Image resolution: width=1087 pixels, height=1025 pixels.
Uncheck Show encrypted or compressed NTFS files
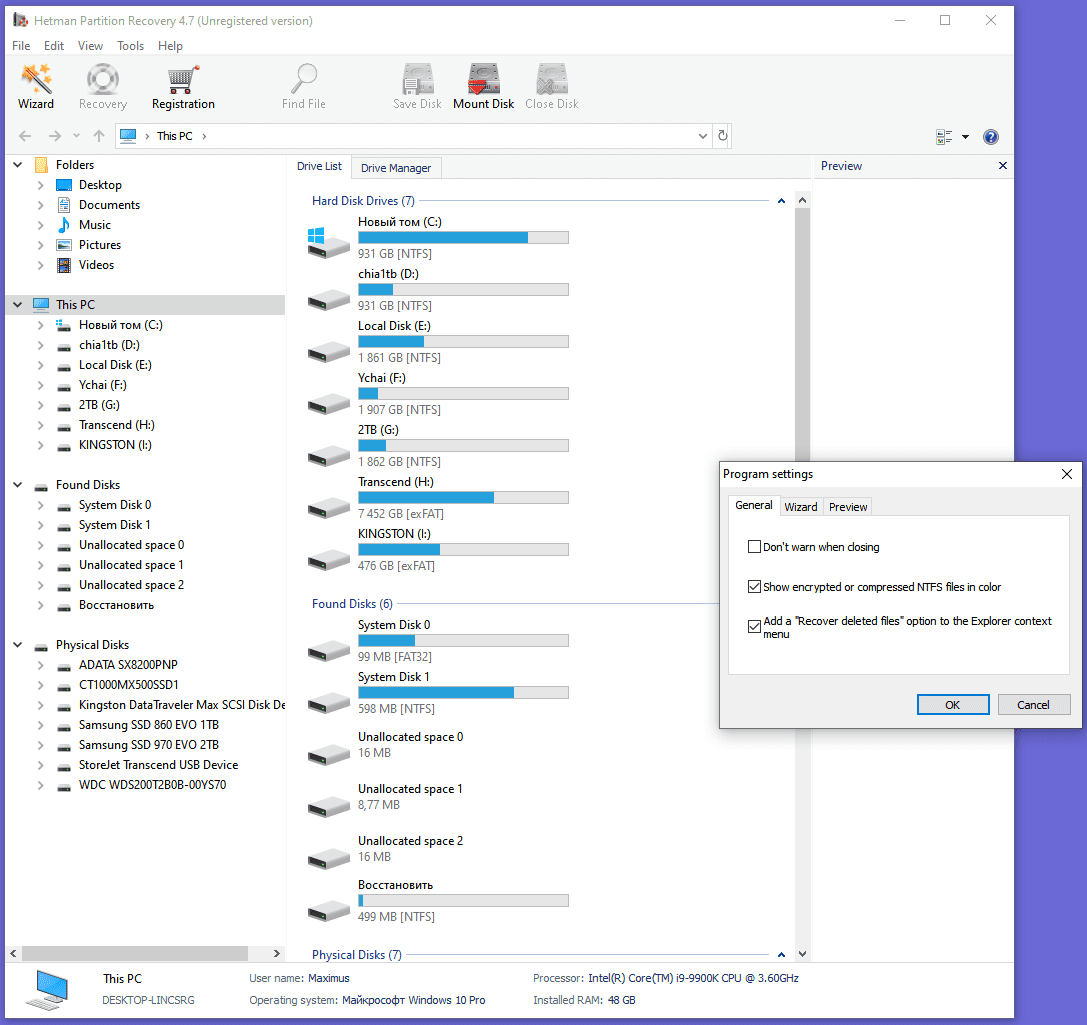pos(754,587)
